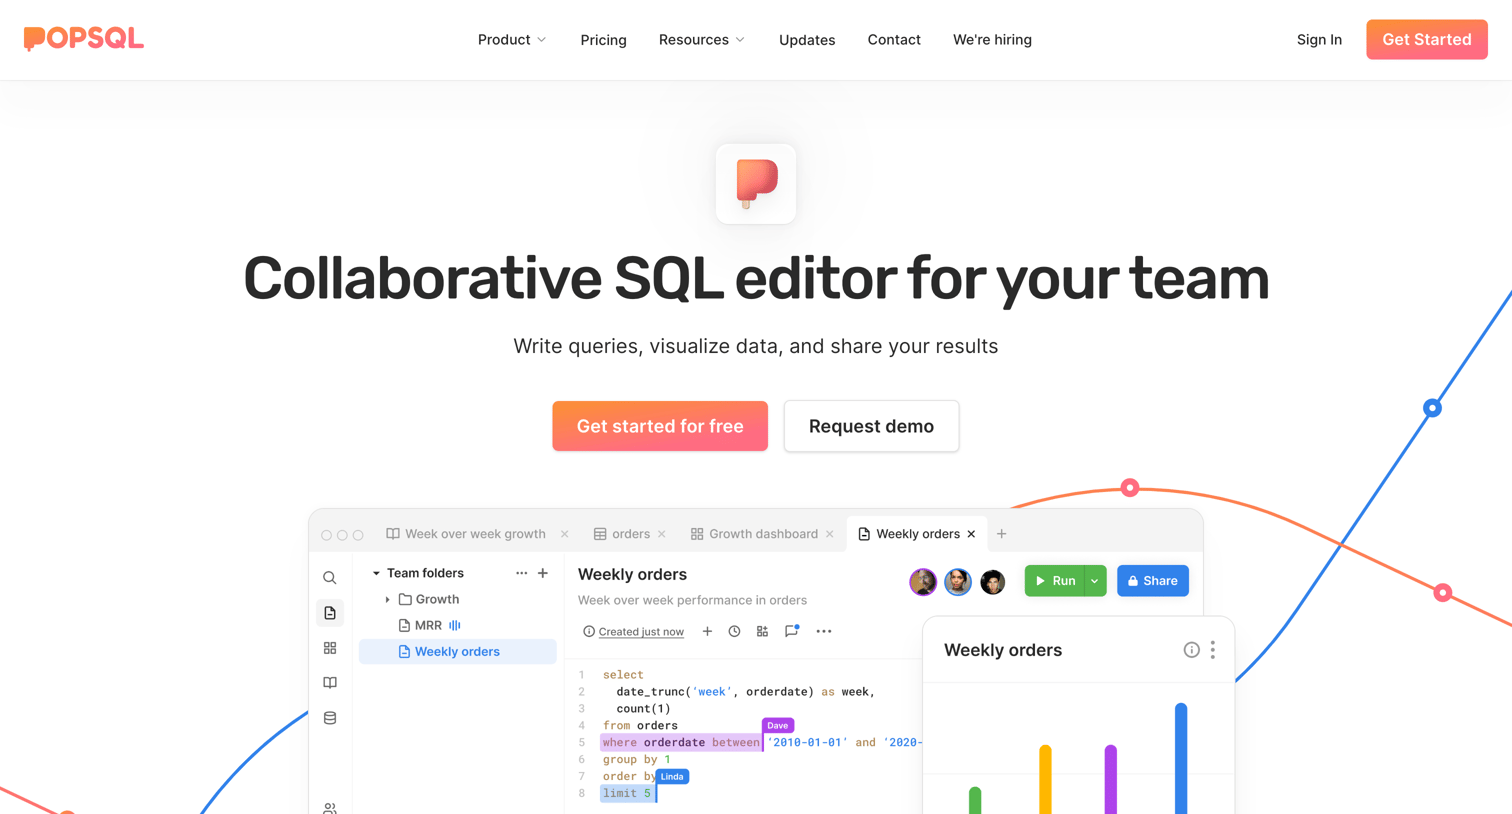Select the Weekly orders file in tree

pos(458,651)
